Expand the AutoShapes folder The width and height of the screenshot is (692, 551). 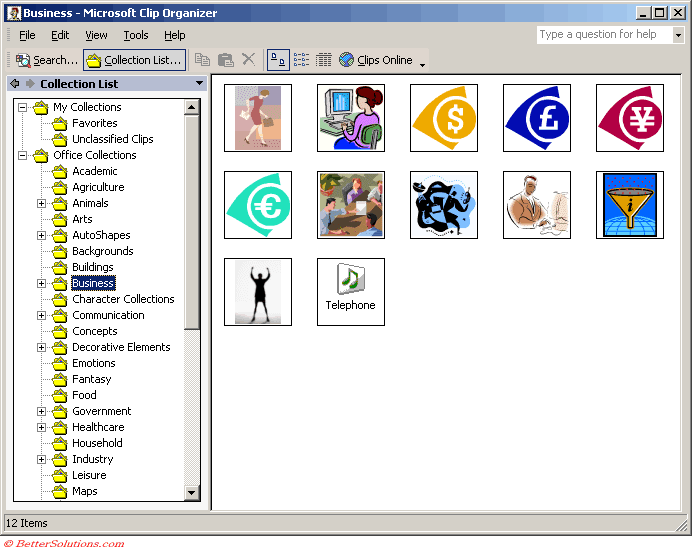point(41,236)
